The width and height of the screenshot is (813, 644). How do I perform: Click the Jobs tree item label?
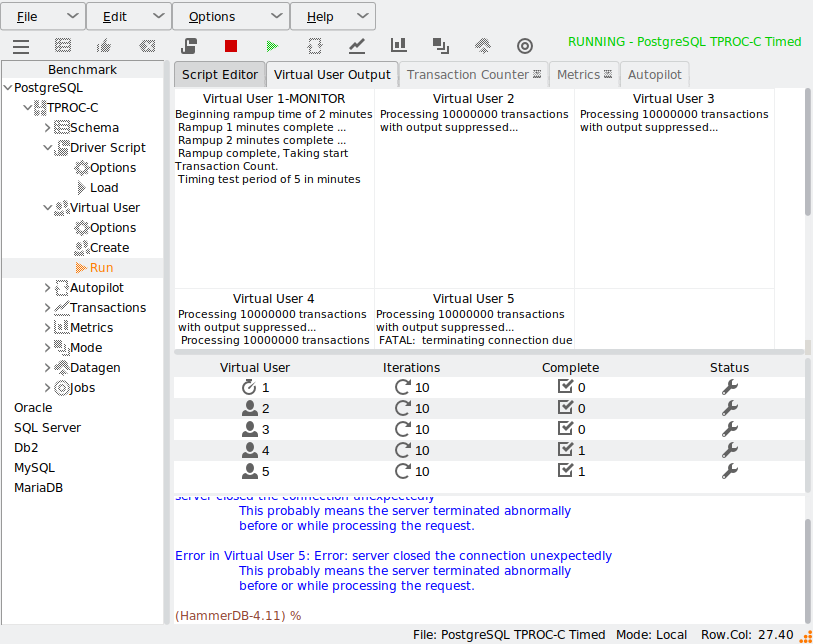82,388
